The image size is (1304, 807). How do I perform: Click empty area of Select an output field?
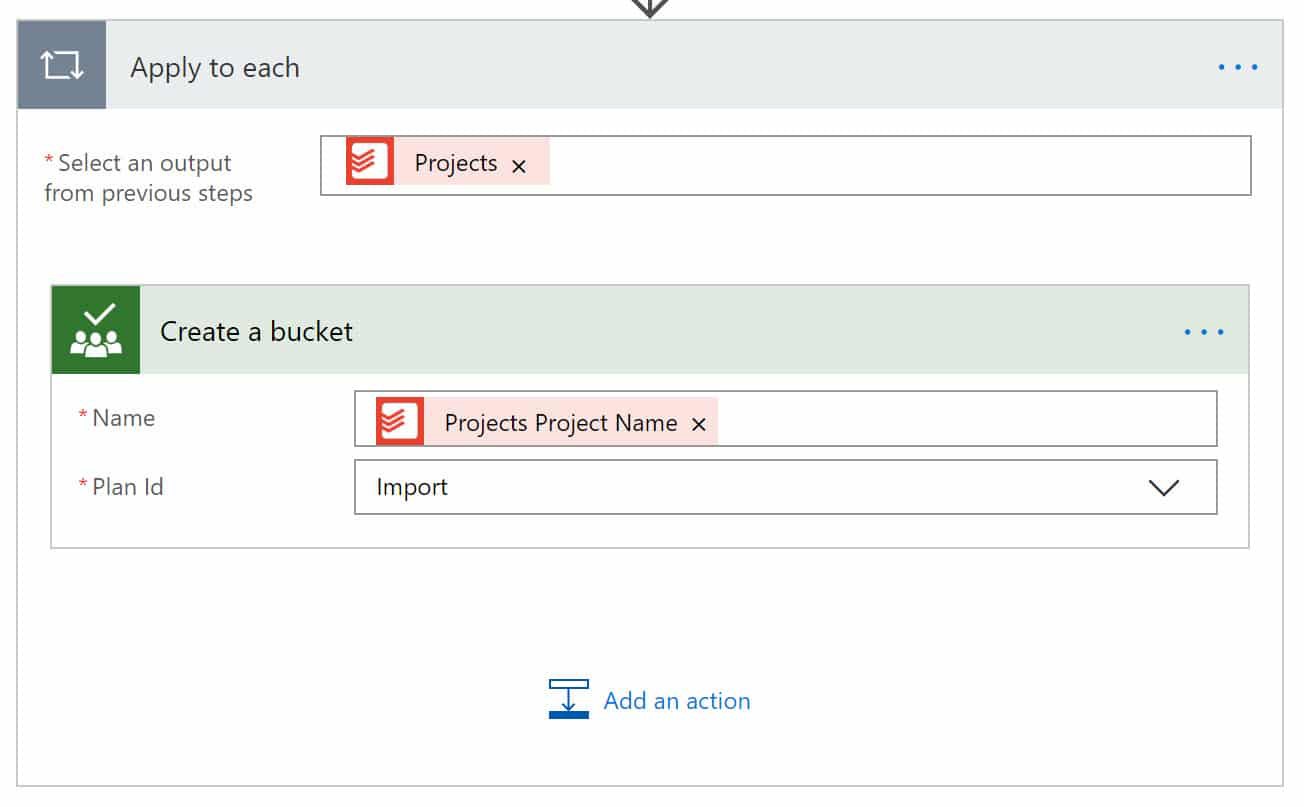898,165
